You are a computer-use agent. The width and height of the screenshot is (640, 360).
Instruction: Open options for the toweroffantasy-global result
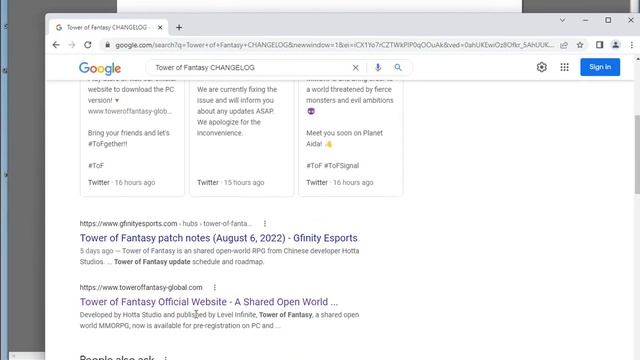[x=215, y=287]
